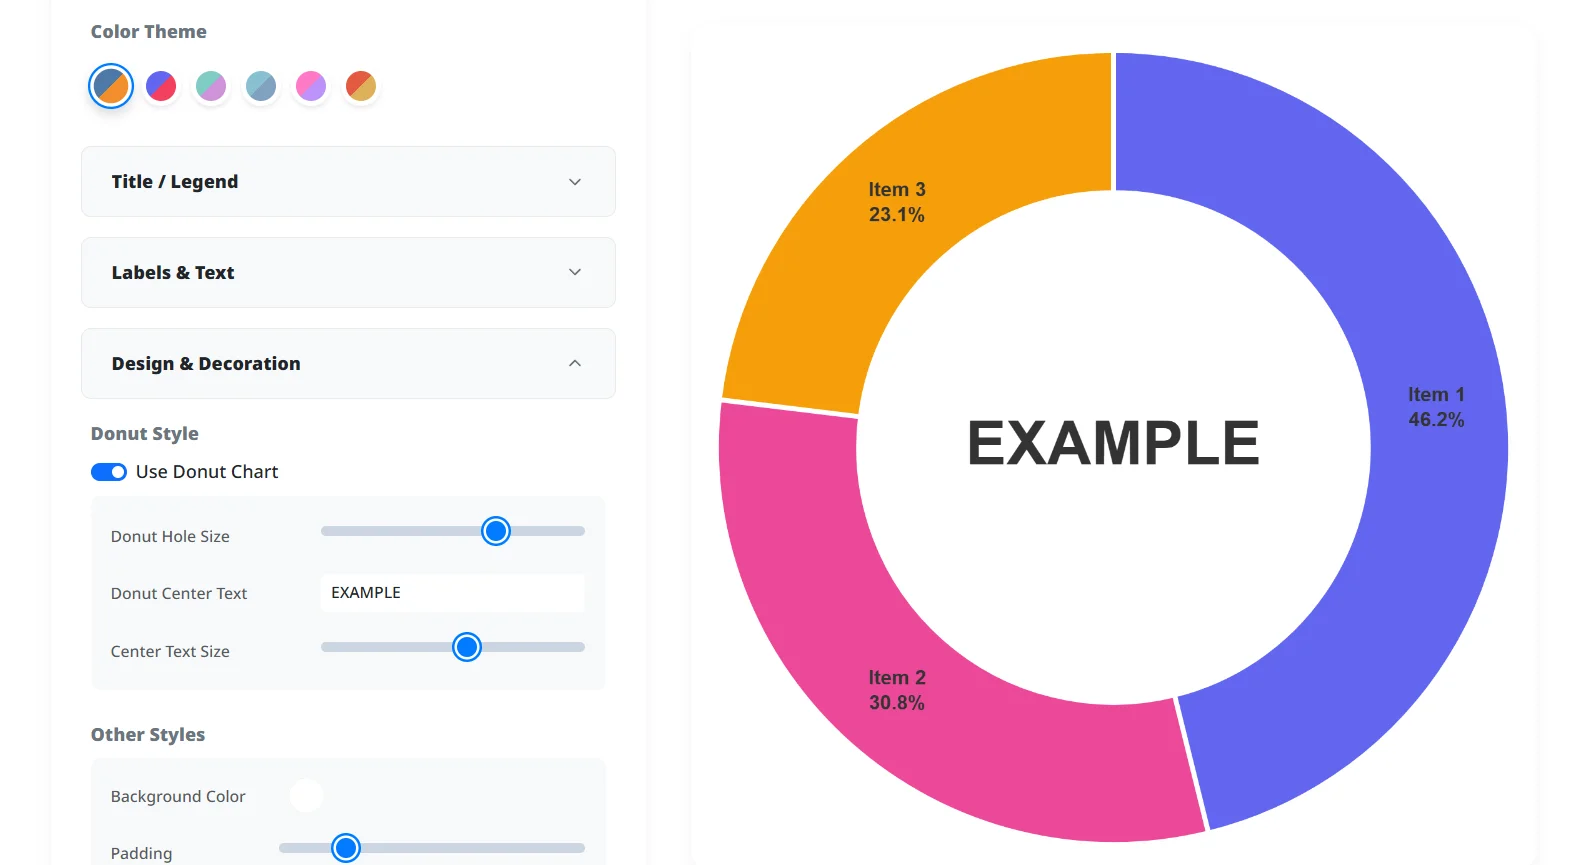Pick the red-gold color theme swatch
The image size is (1590, 865).
[361, 86]
